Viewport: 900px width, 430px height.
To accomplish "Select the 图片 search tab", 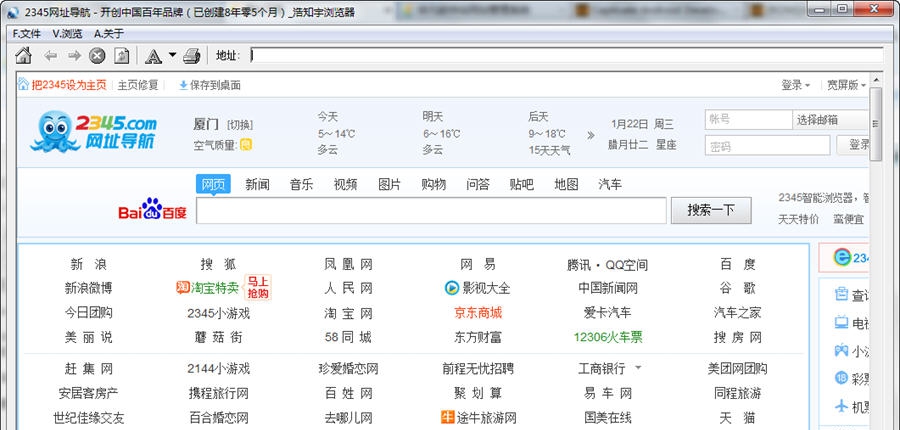I will coord(390,184).
